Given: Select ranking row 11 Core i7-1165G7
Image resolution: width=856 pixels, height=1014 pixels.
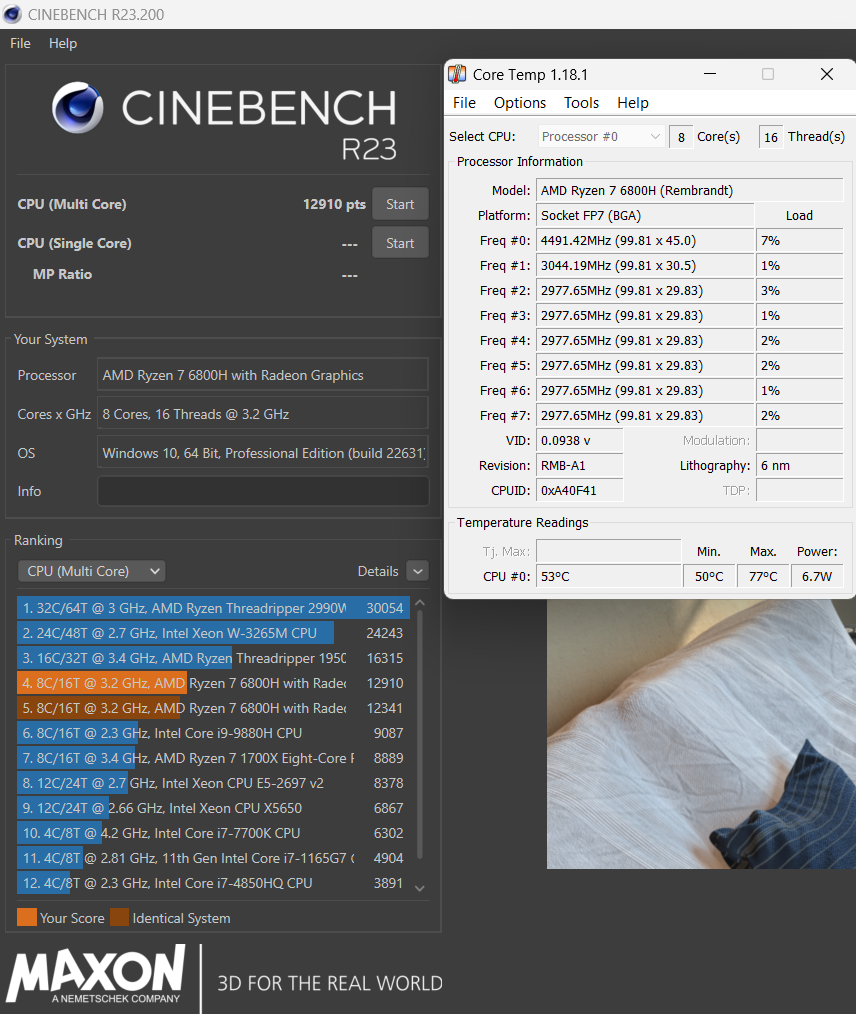Looking at the screenshot, I should click(213, 858).
